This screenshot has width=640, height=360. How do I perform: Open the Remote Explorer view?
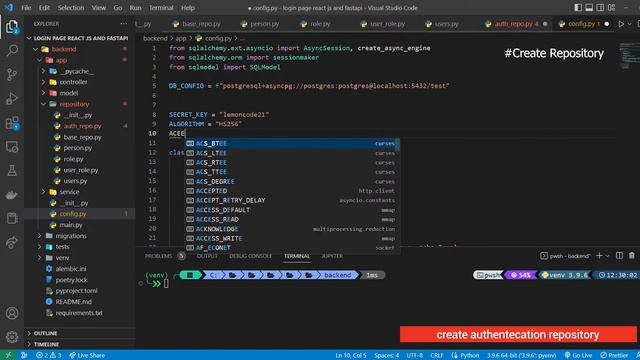(12, 147)
